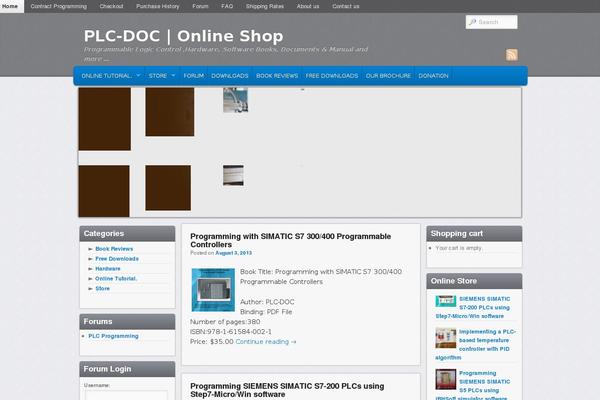The image size is (600, 400).
Task: Open the Forum item in blue navigation bar
Action: [x=194, y=76]
